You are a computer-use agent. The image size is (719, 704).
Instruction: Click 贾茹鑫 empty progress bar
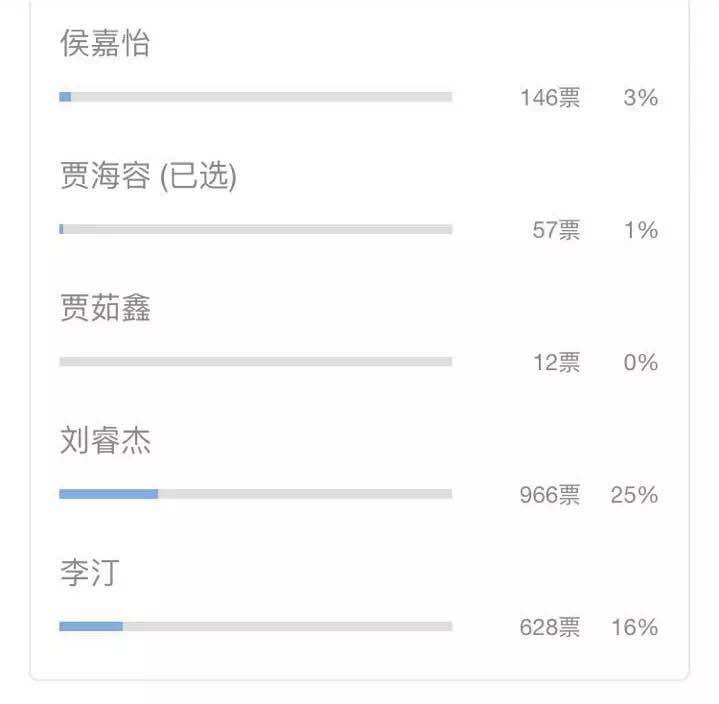point(256,361)
